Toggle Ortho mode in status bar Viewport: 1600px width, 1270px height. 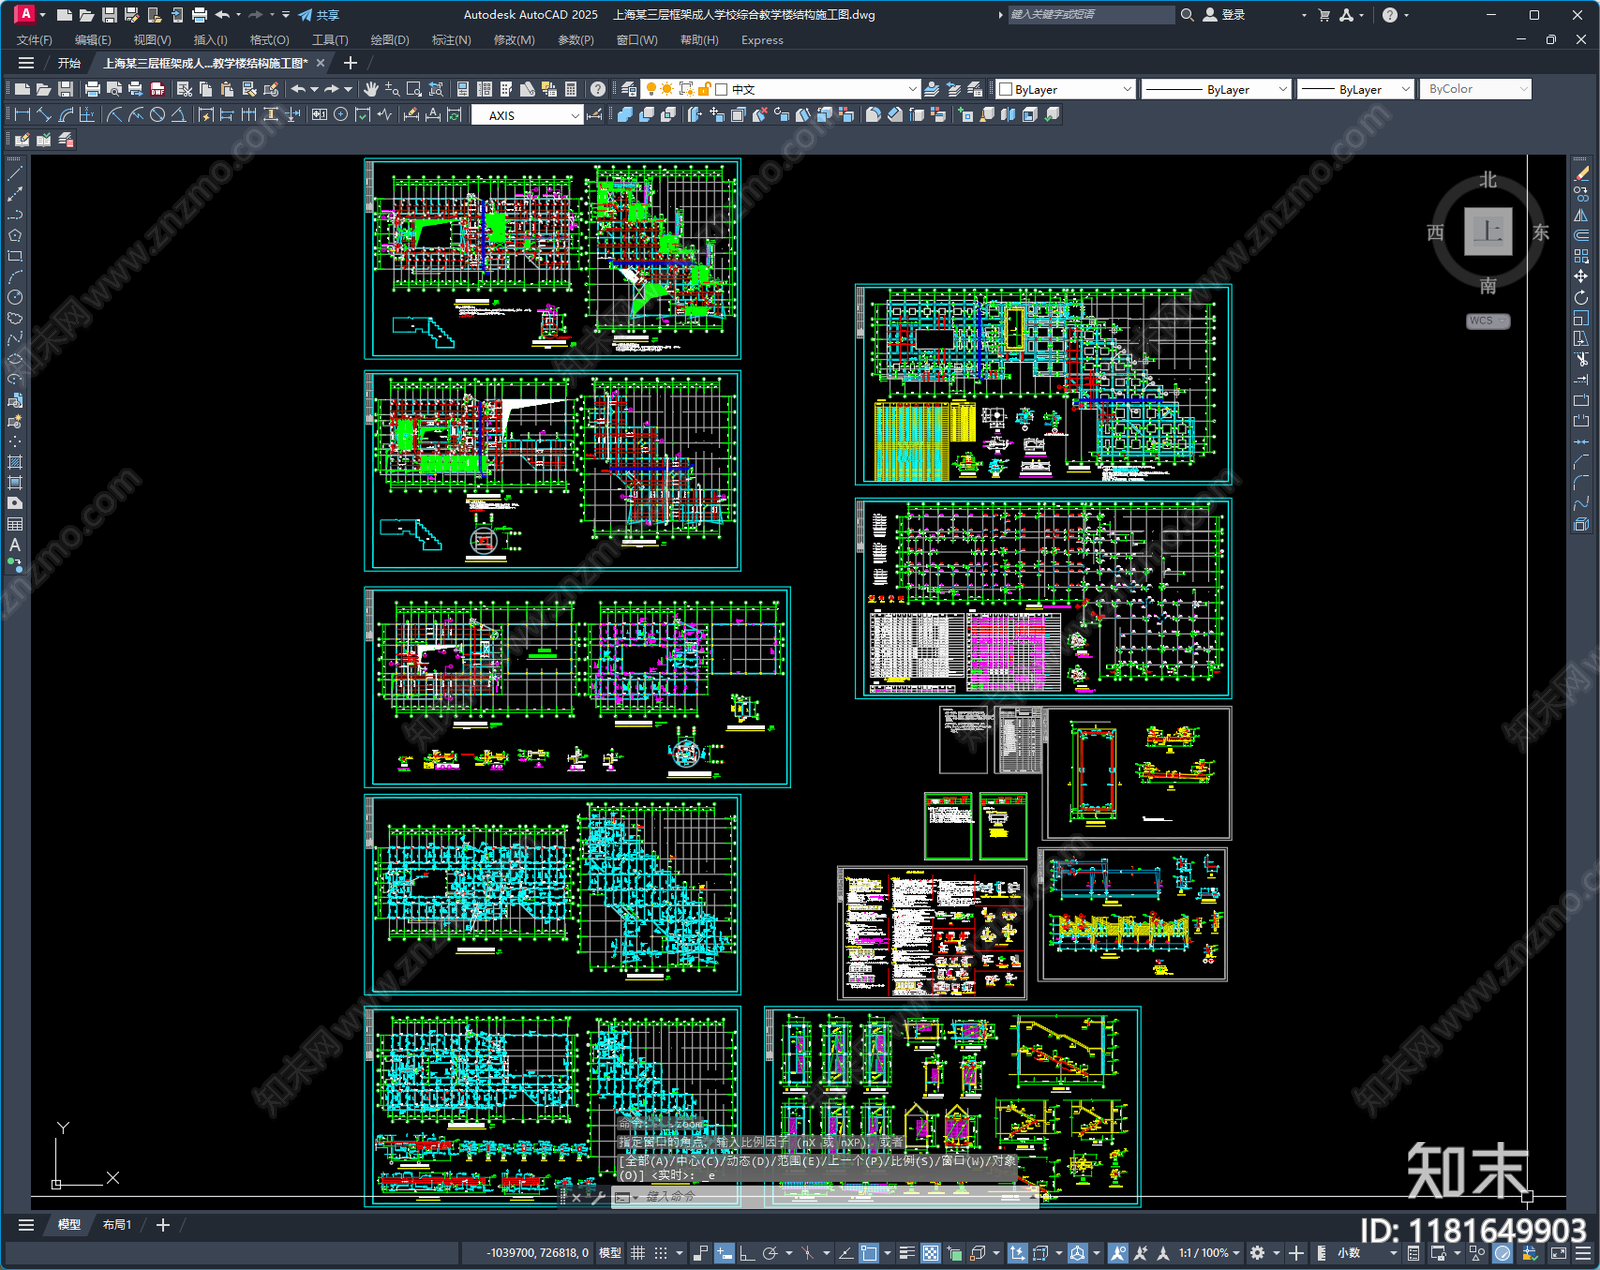click(747, 1253)
